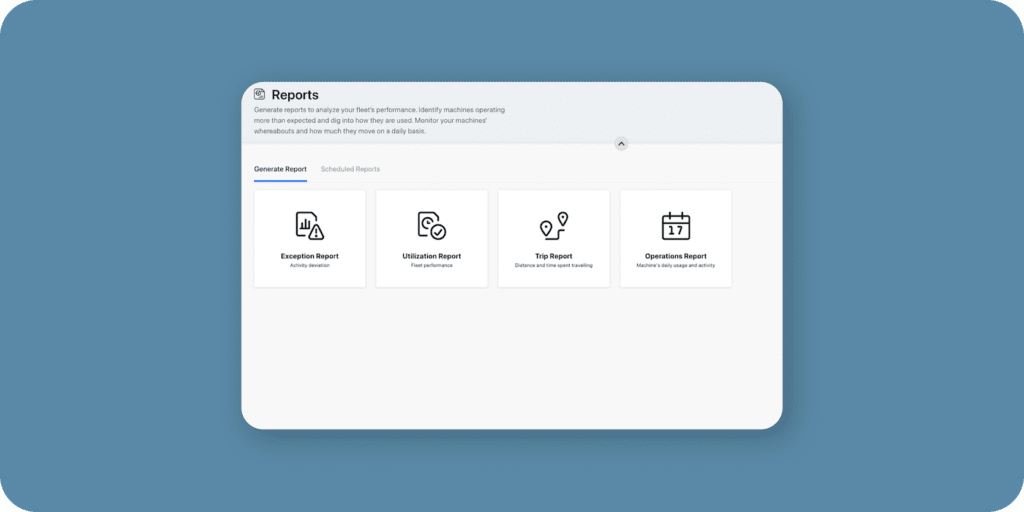Click the Reports header icon

click(259, 94)
